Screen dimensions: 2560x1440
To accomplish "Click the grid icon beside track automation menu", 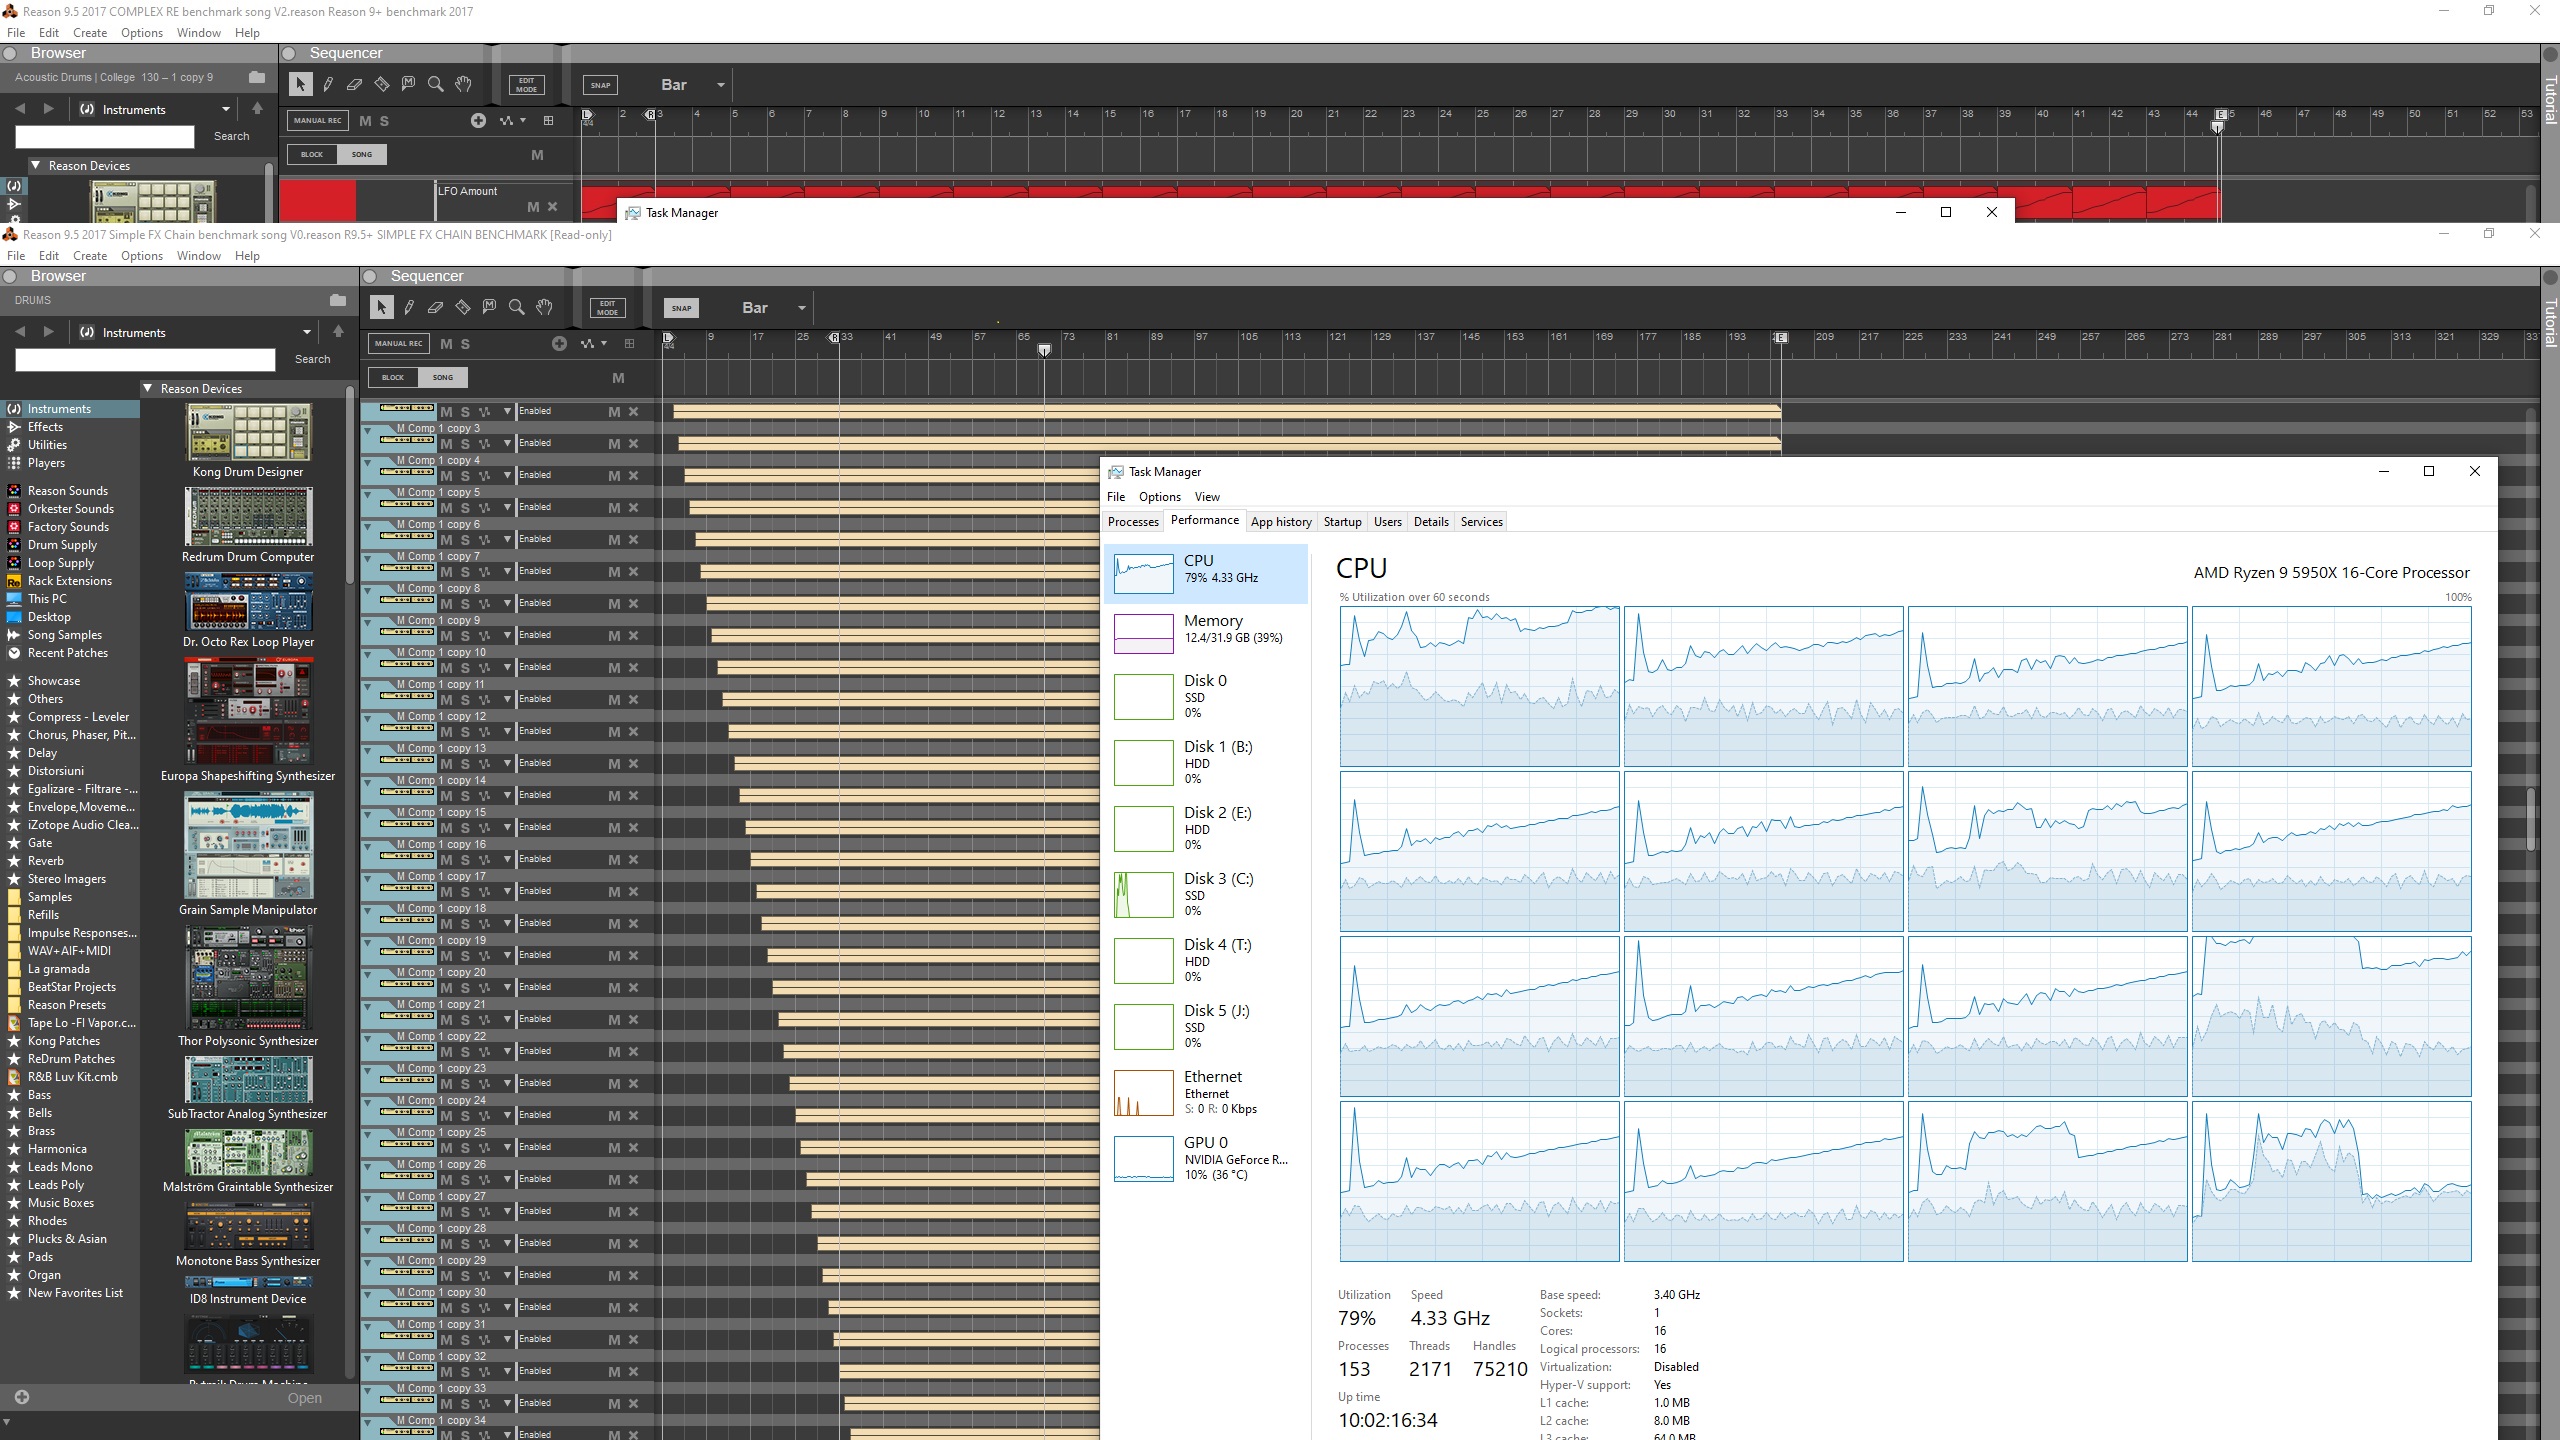I will (629, 343).
